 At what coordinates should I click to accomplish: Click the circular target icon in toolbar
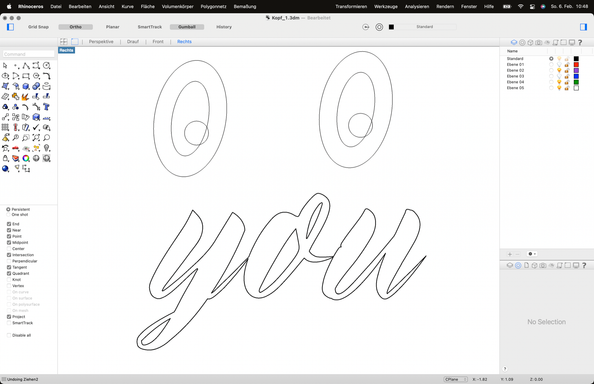[379, 27]
